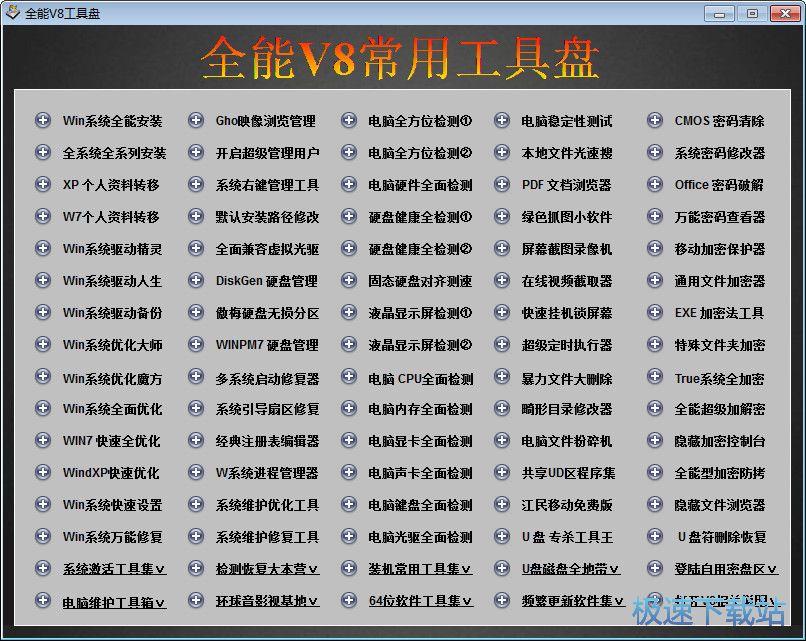Open 电脑内存全面检测 tool
This screenshot has width=806, height=641.
tap(420, 409)
